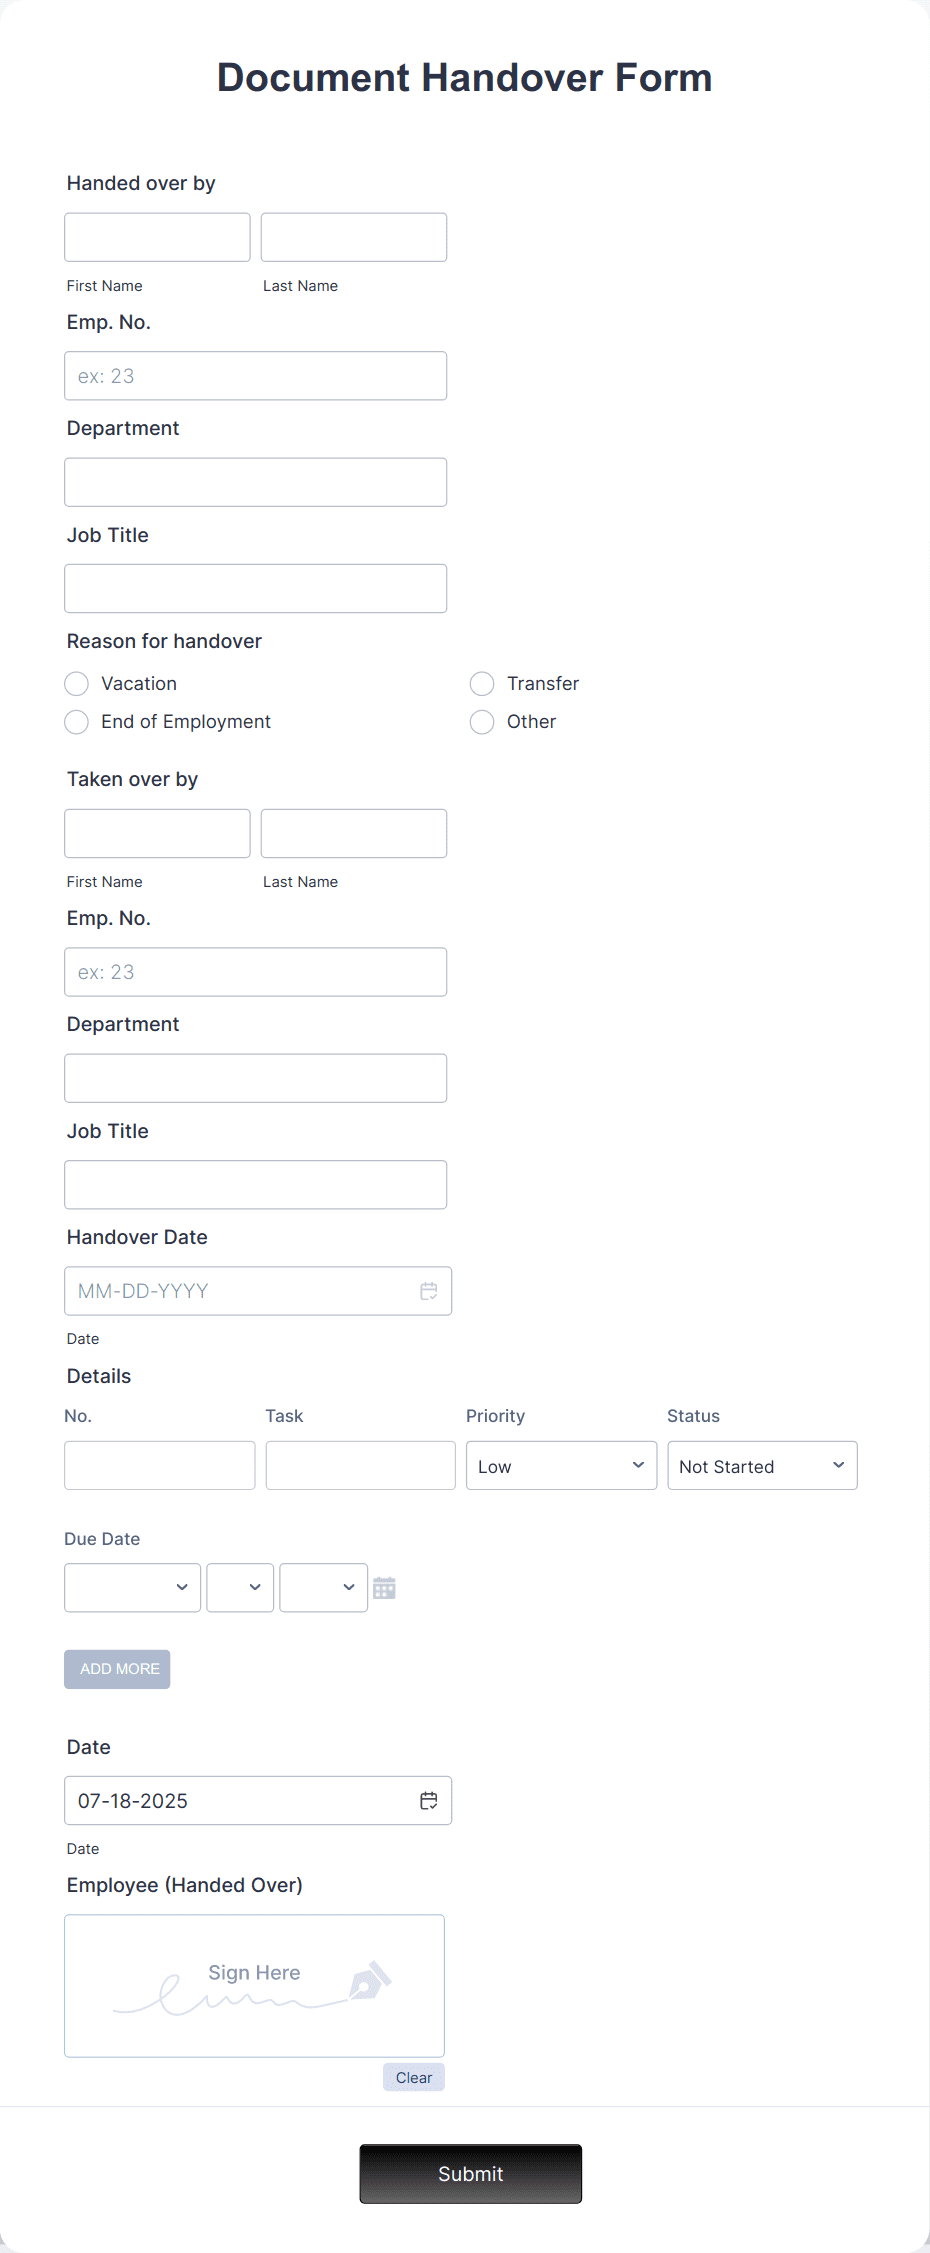Open the calendar icon on the Date field
The width and height of the screenshot is (930, 2253).
click(x=429, y=1800)
